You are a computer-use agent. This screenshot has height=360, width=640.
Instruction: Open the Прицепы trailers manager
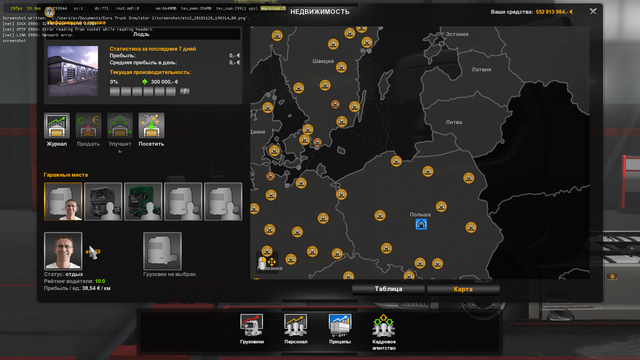click(340, 325)
